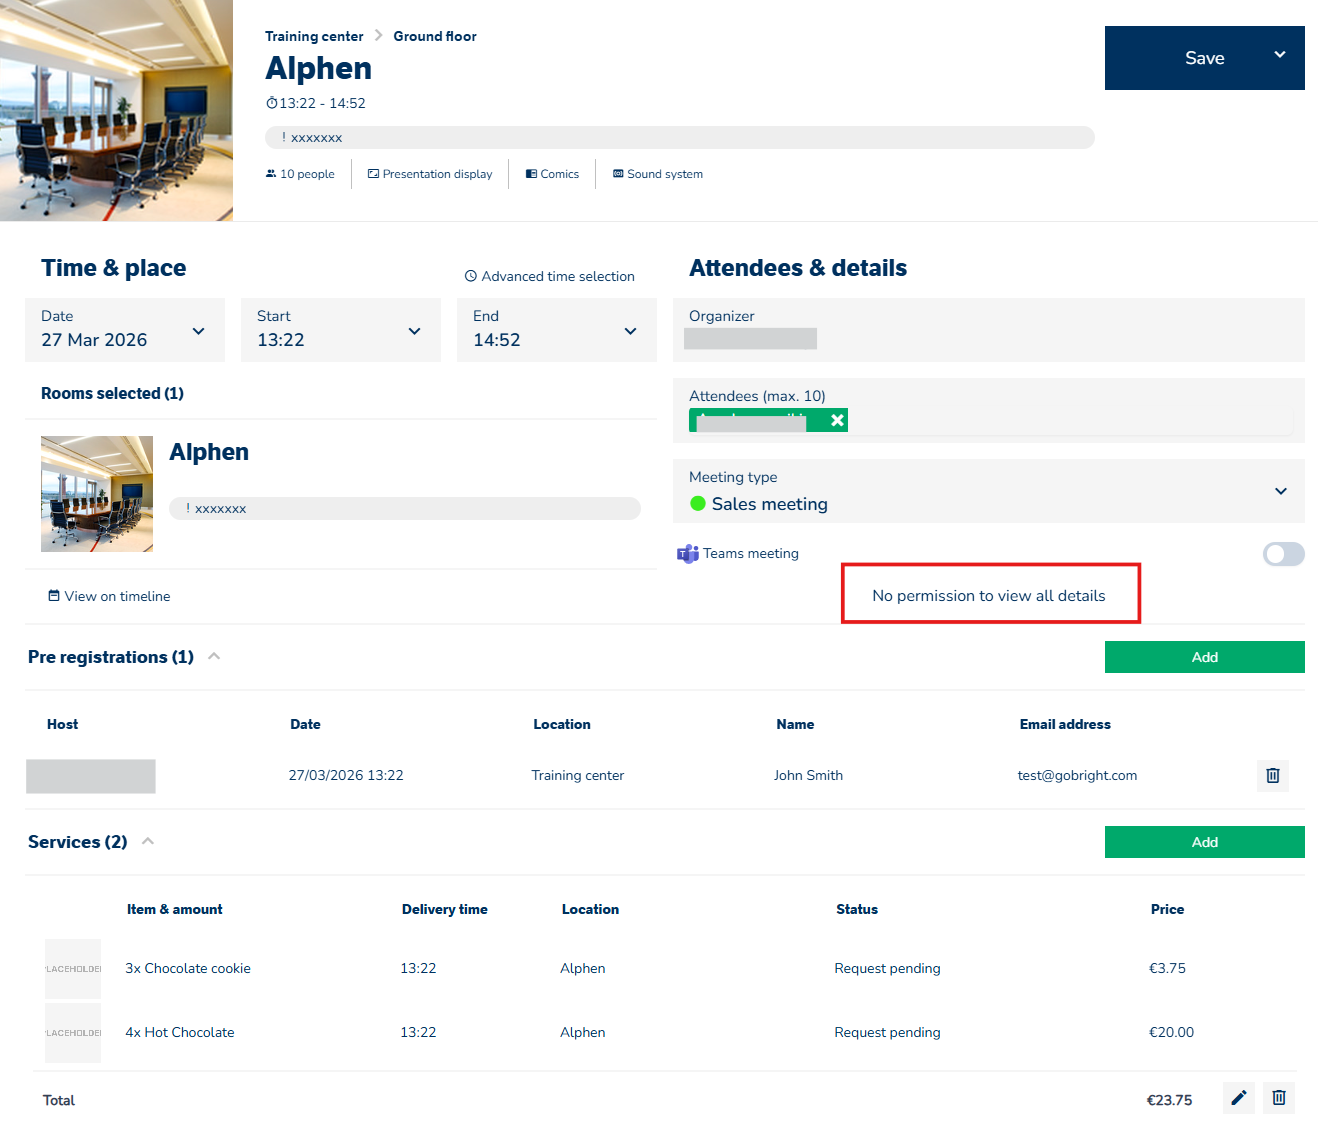The image size is (1318, 1136).
Task: Click the pencil icon to edit services
Action: pos(1238,1098)
